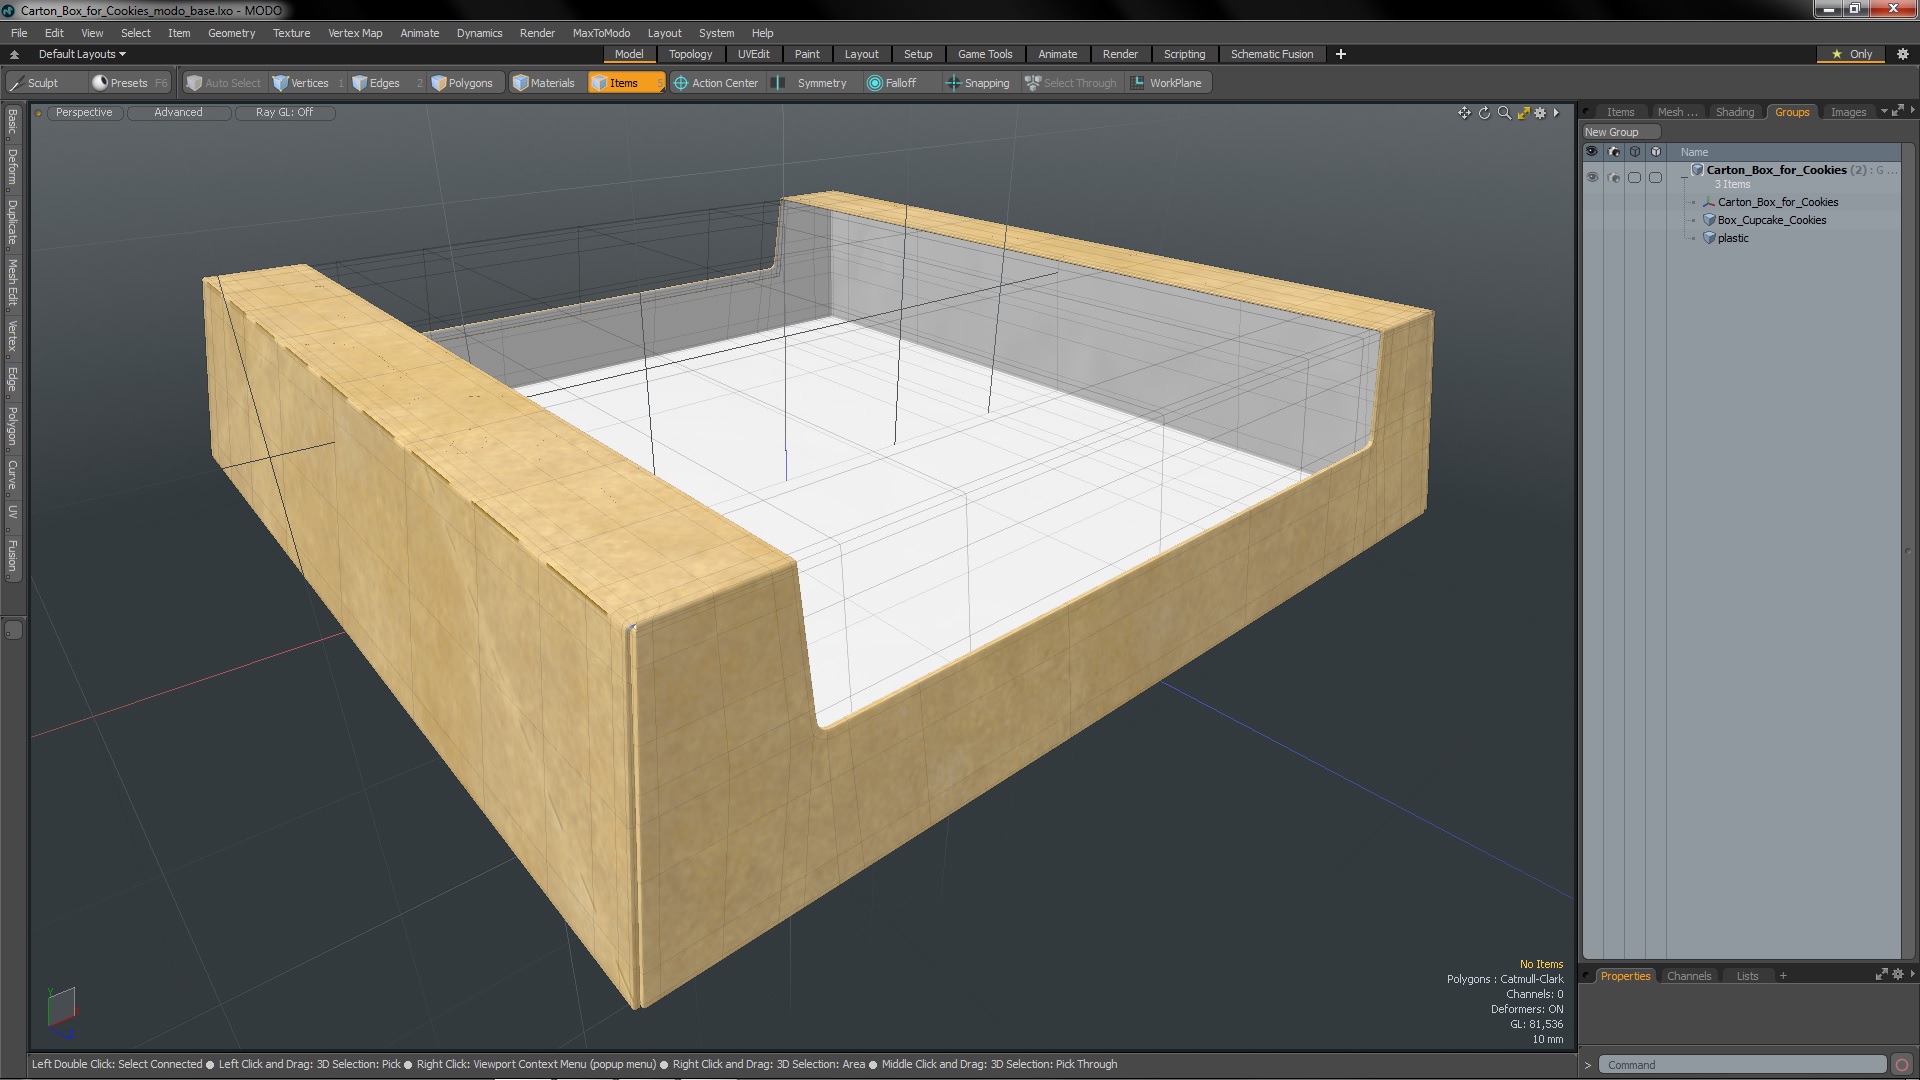Click the viewport zoom magnifier icon
The width and height of the screenshot is (1920, 1080).
(1504, 113)
